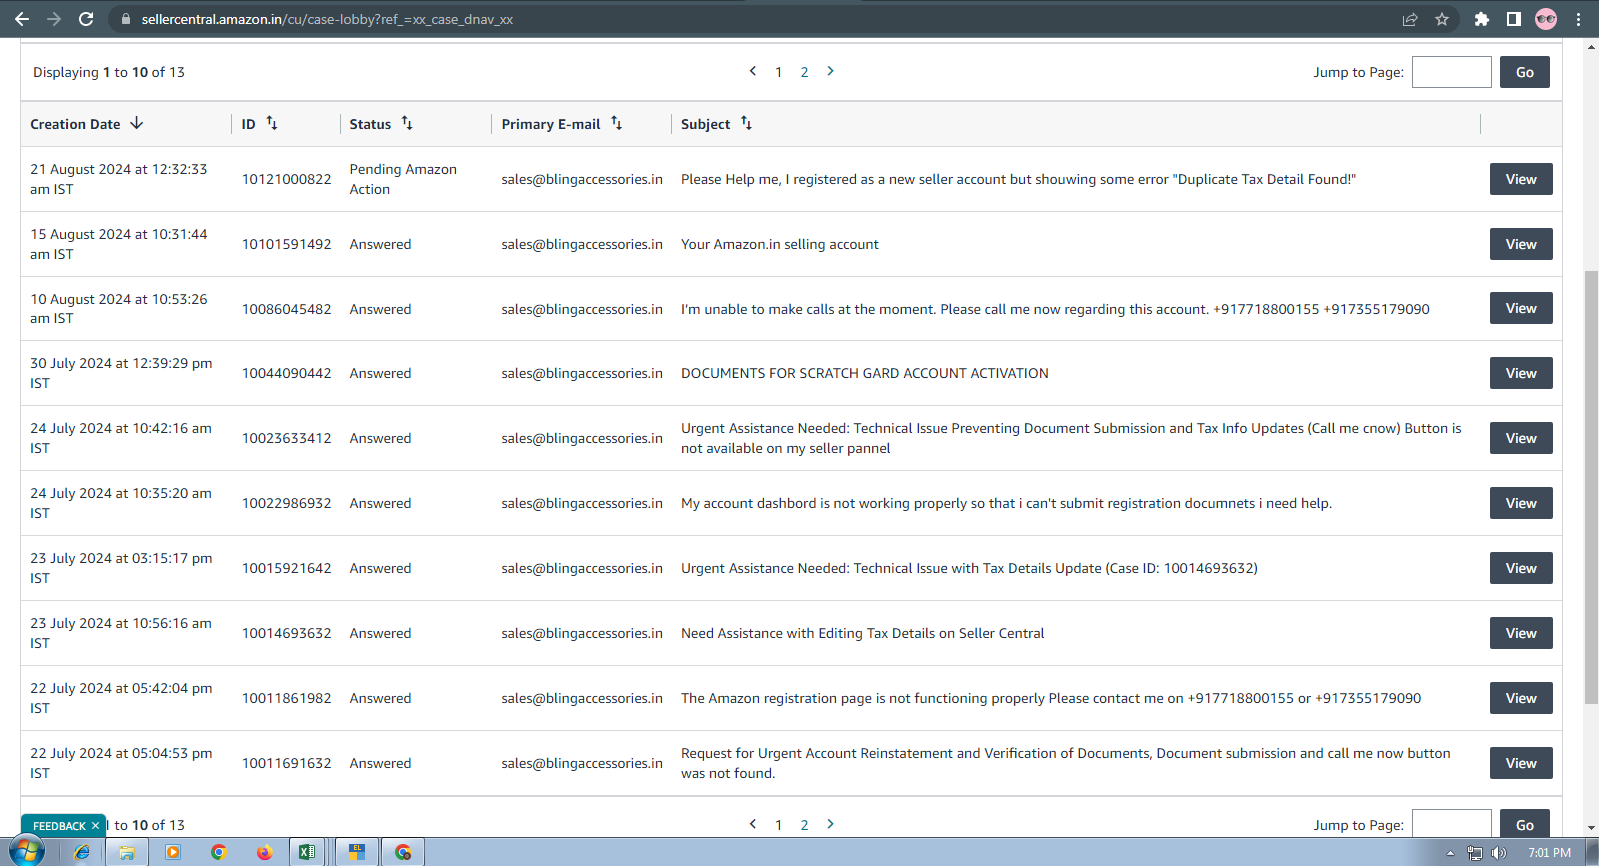Viewport: 1599px width, 866px height.
Task: Select 'Displaying 1 to 10 of 13' text
Action: (109, 72)
